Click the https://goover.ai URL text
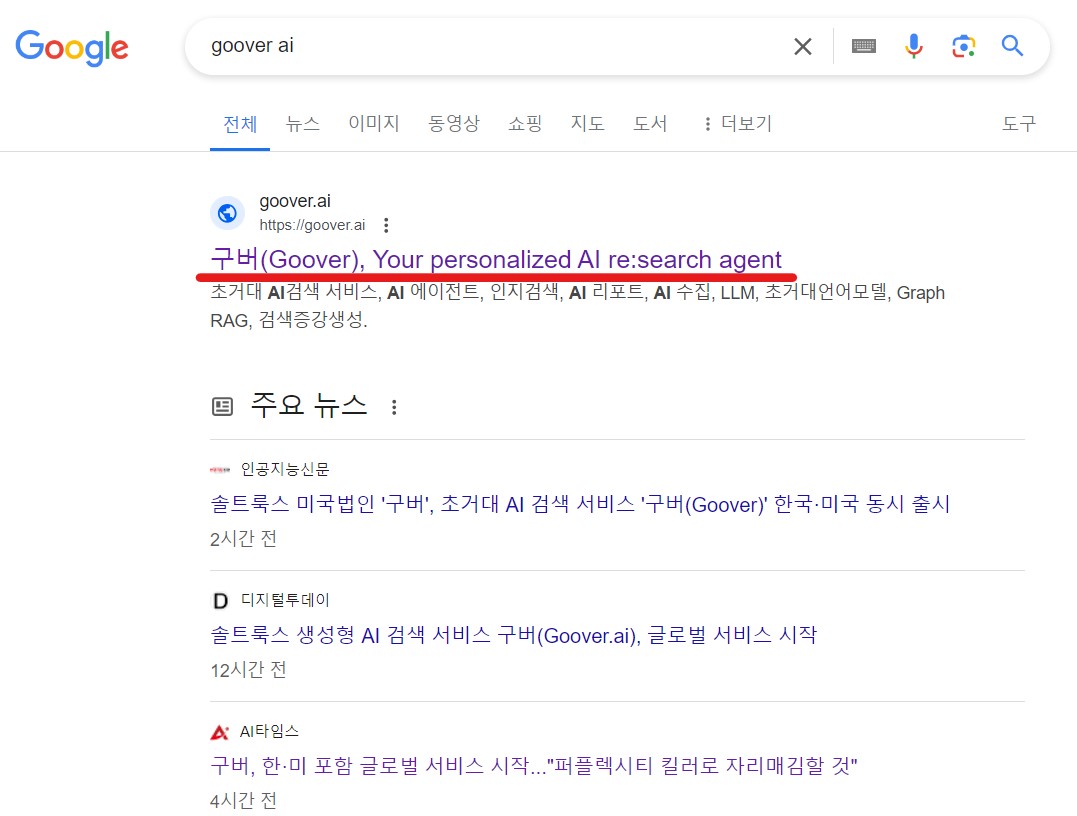 pos(312,225)
